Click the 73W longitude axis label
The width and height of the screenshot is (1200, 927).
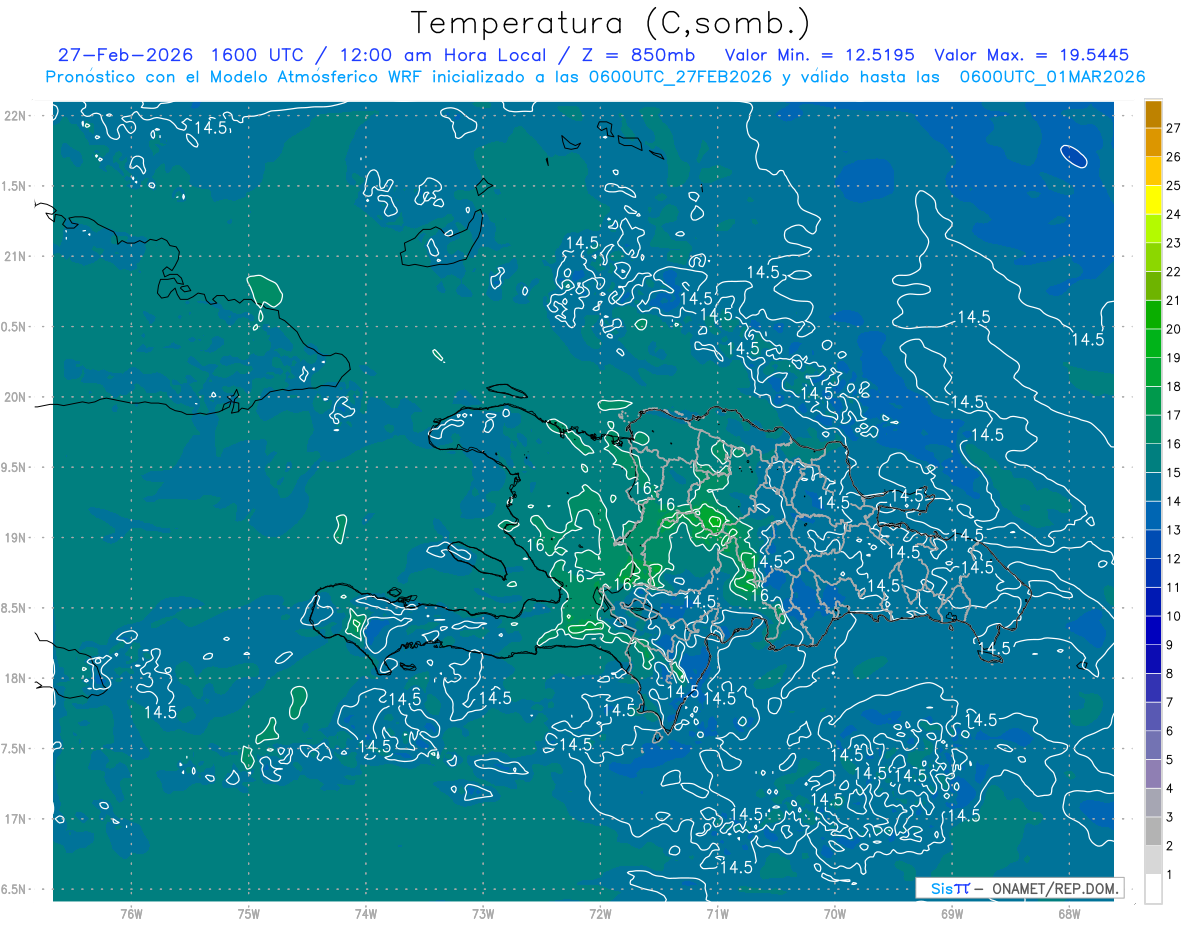(483, 914)
